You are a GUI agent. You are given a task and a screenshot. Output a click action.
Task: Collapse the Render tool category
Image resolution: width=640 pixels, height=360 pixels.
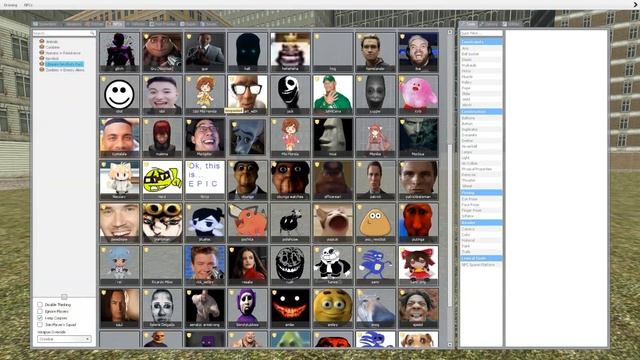[x=481, y=222]
